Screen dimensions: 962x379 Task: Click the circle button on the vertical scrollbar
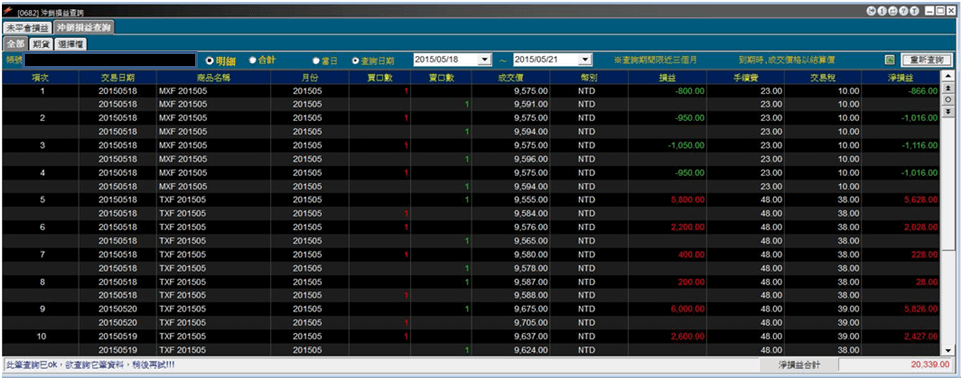click(x=948, y=99)
